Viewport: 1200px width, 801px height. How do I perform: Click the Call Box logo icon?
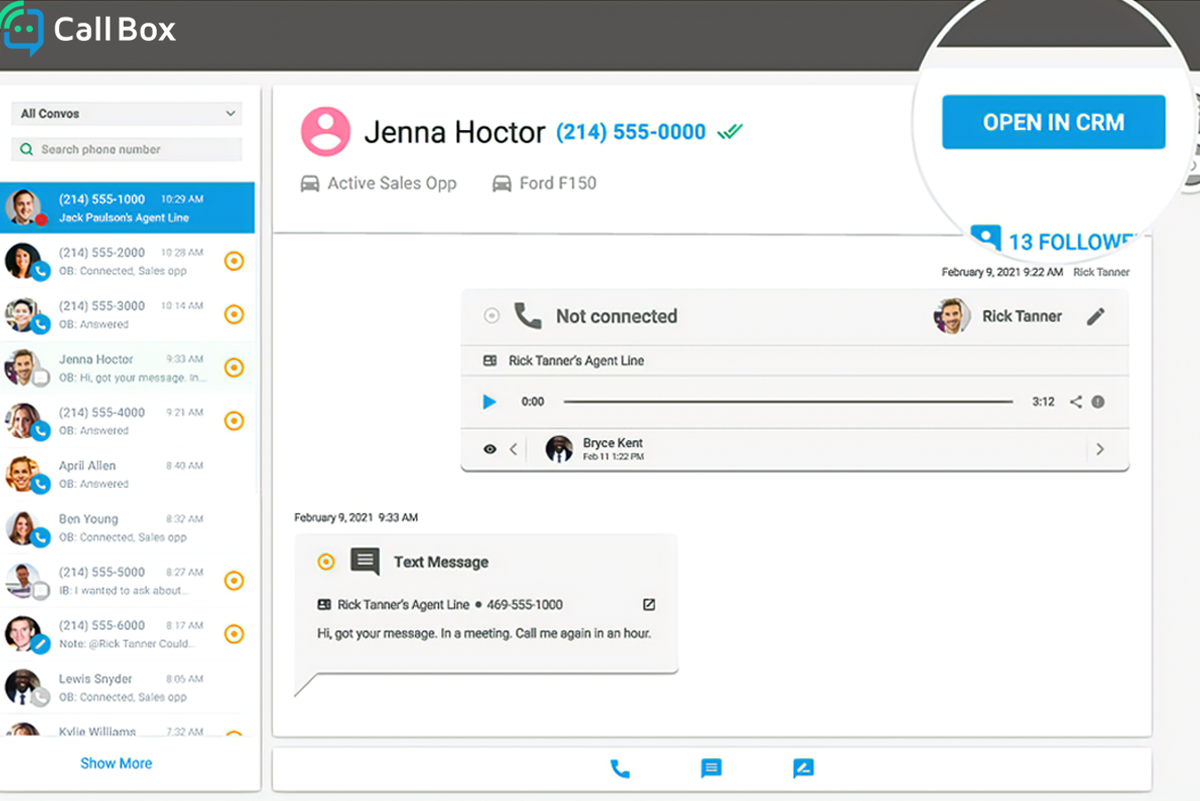click(22, 29)
